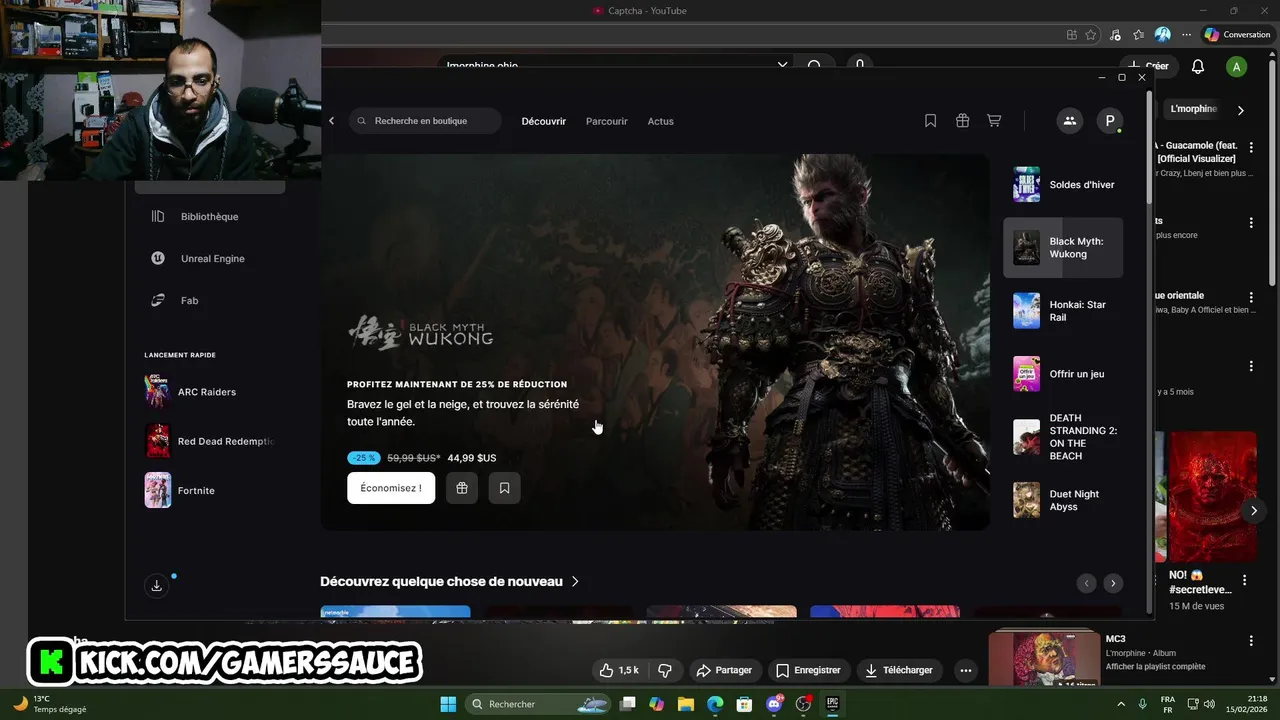Click the taskbar Rechercher search box

pyautogui.click(x=540, y=704)
